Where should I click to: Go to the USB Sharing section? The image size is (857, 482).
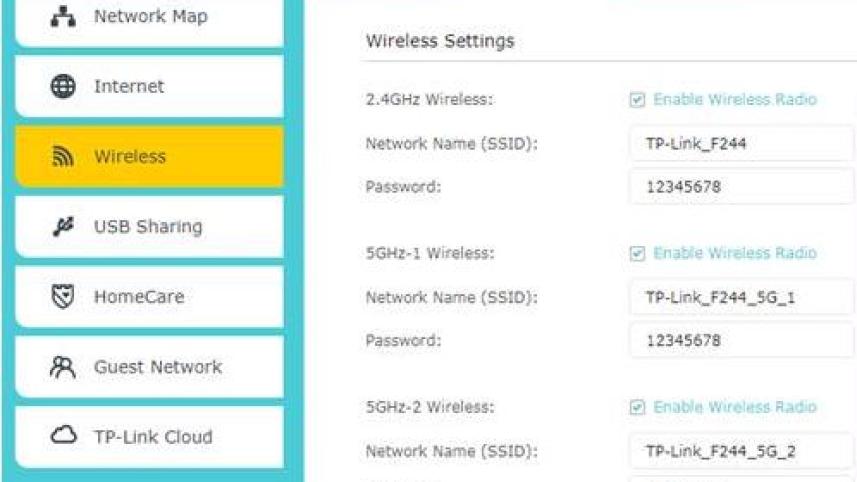click(x=150, y=227)
